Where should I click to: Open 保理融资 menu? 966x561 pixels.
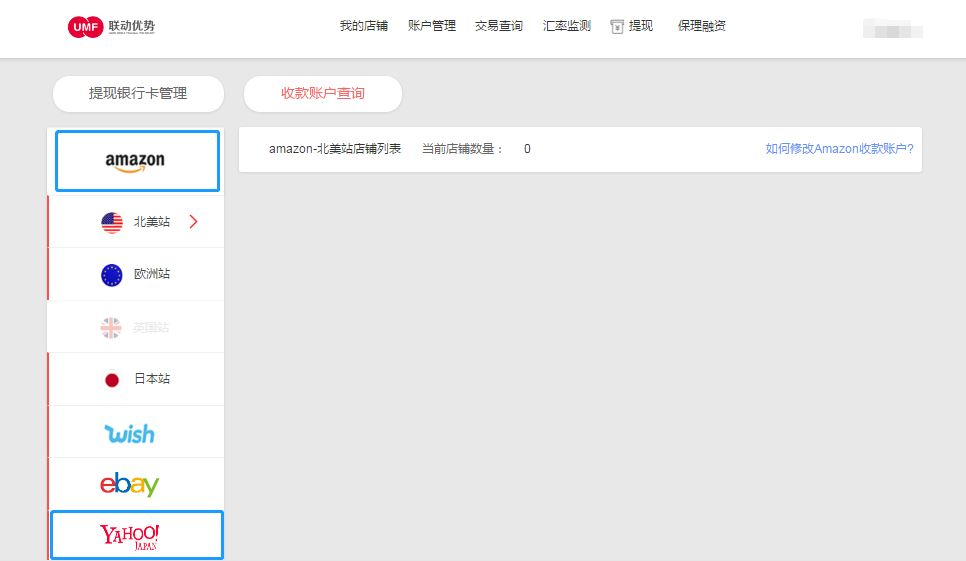coord(702,26)
